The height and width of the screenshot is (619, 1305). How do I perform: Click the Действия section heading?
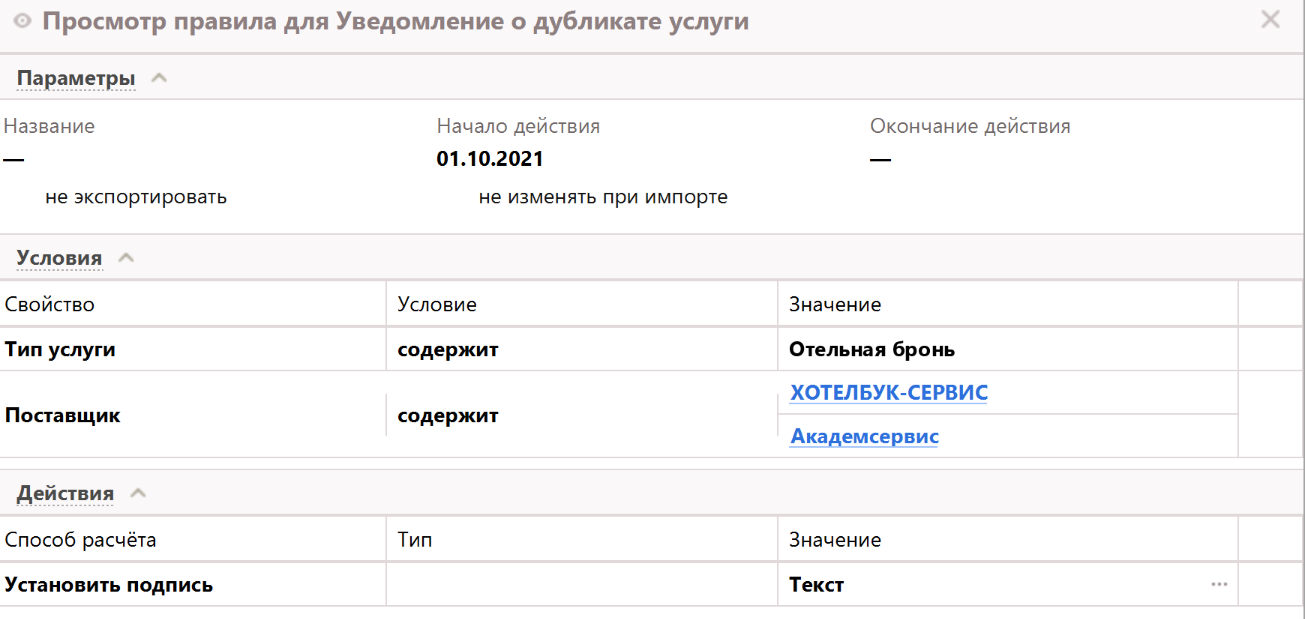click(65, 494)
